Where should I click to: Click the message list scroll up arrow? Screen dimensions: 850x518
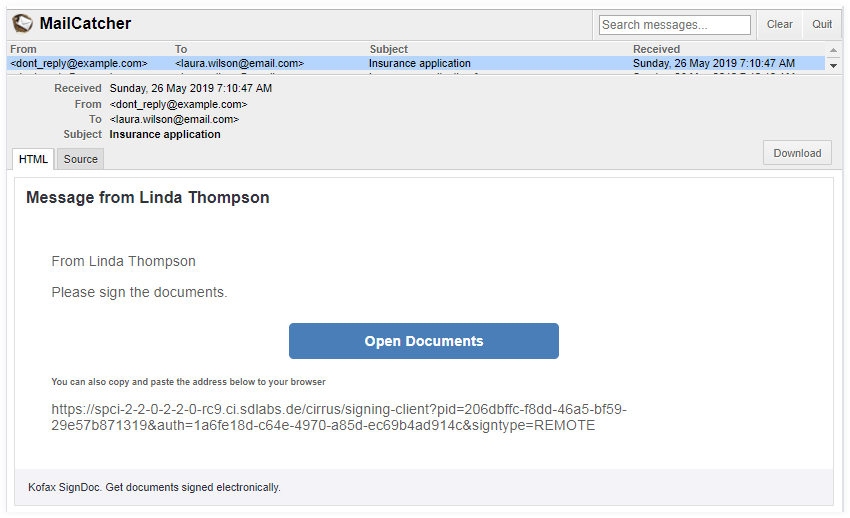point(834,49)
